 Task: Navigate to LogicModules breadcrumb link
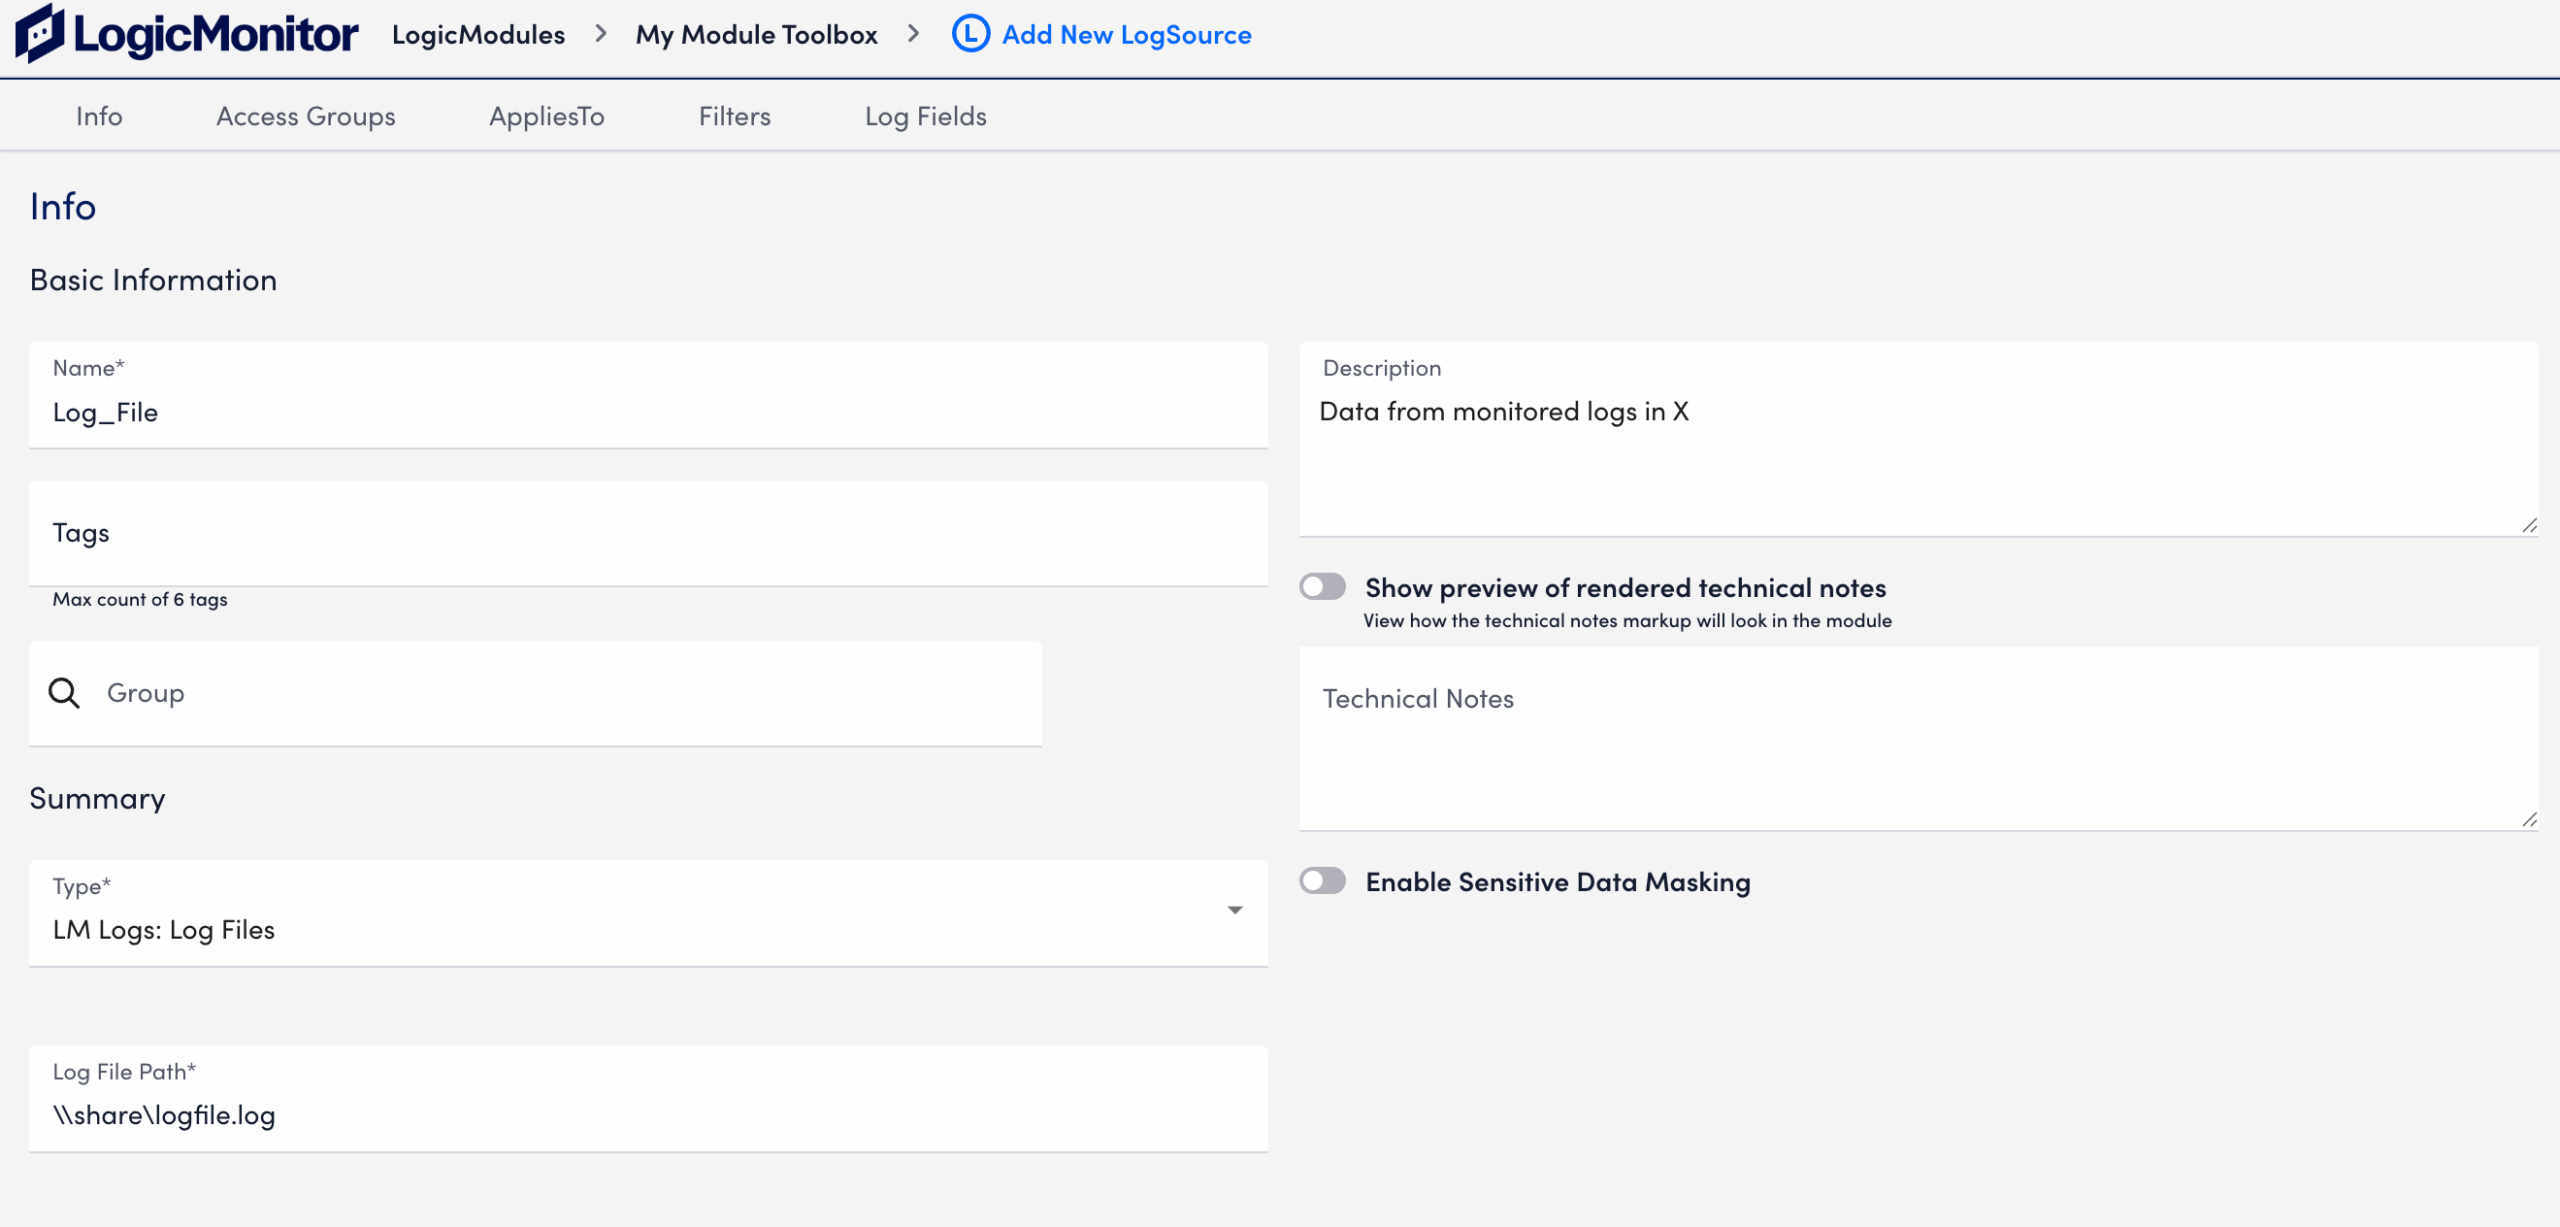click(478, 35)
